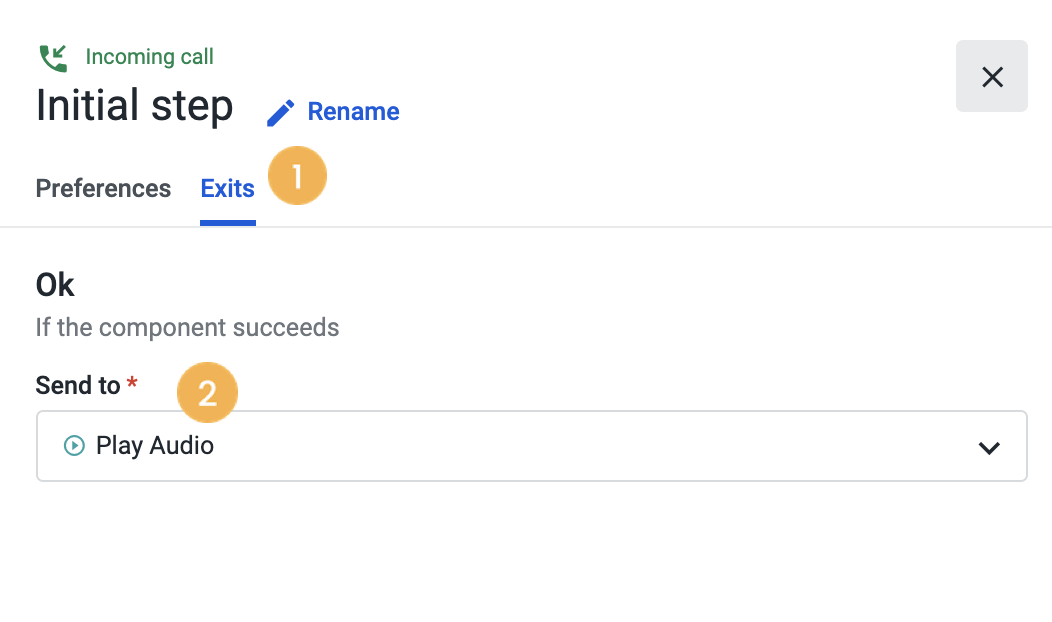Click the Ok exit heading
This screenshot has width=1052, height=622.
coord(55,285)
